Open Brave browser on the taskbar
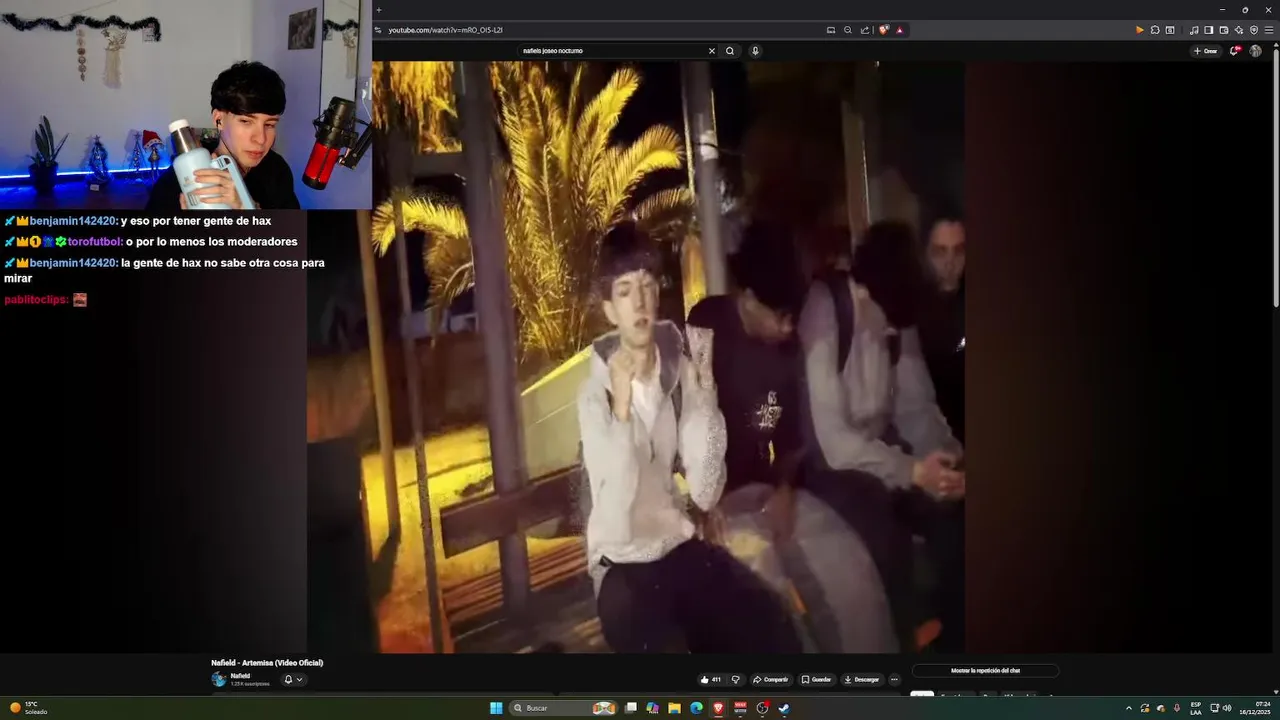Screen dimensions: 1280x720 (719, 708)
